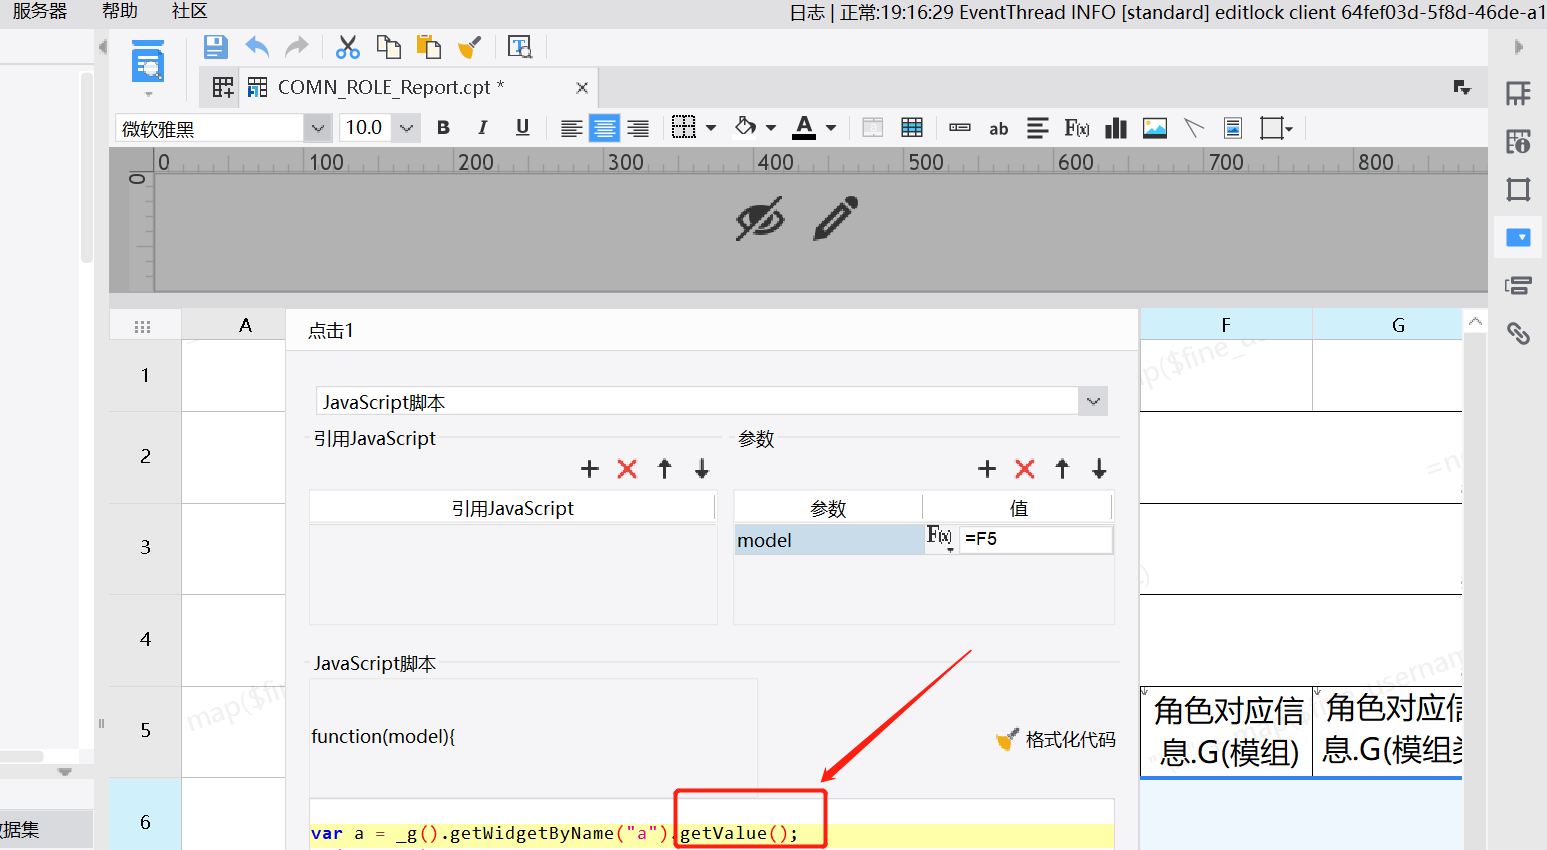1547x850 pixels.
Task: Open the cell attributes panel icon
Action: (1518, 94)
